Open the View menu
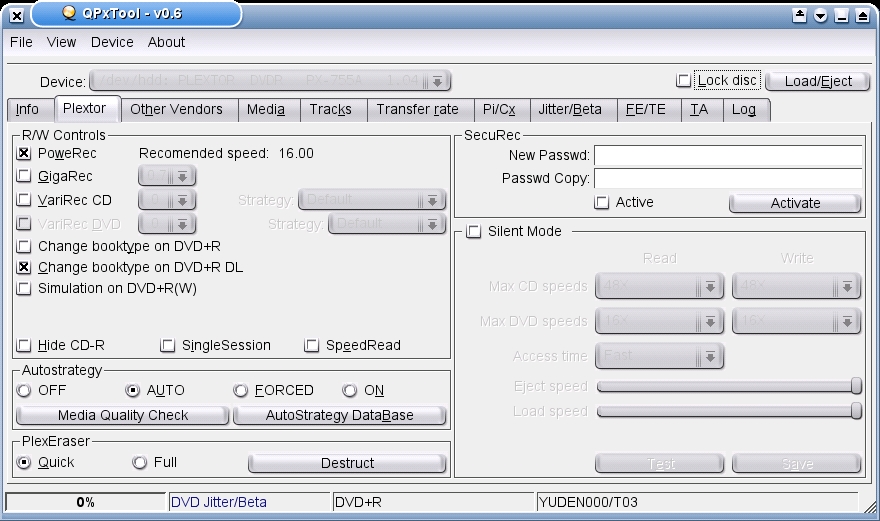 61,43
